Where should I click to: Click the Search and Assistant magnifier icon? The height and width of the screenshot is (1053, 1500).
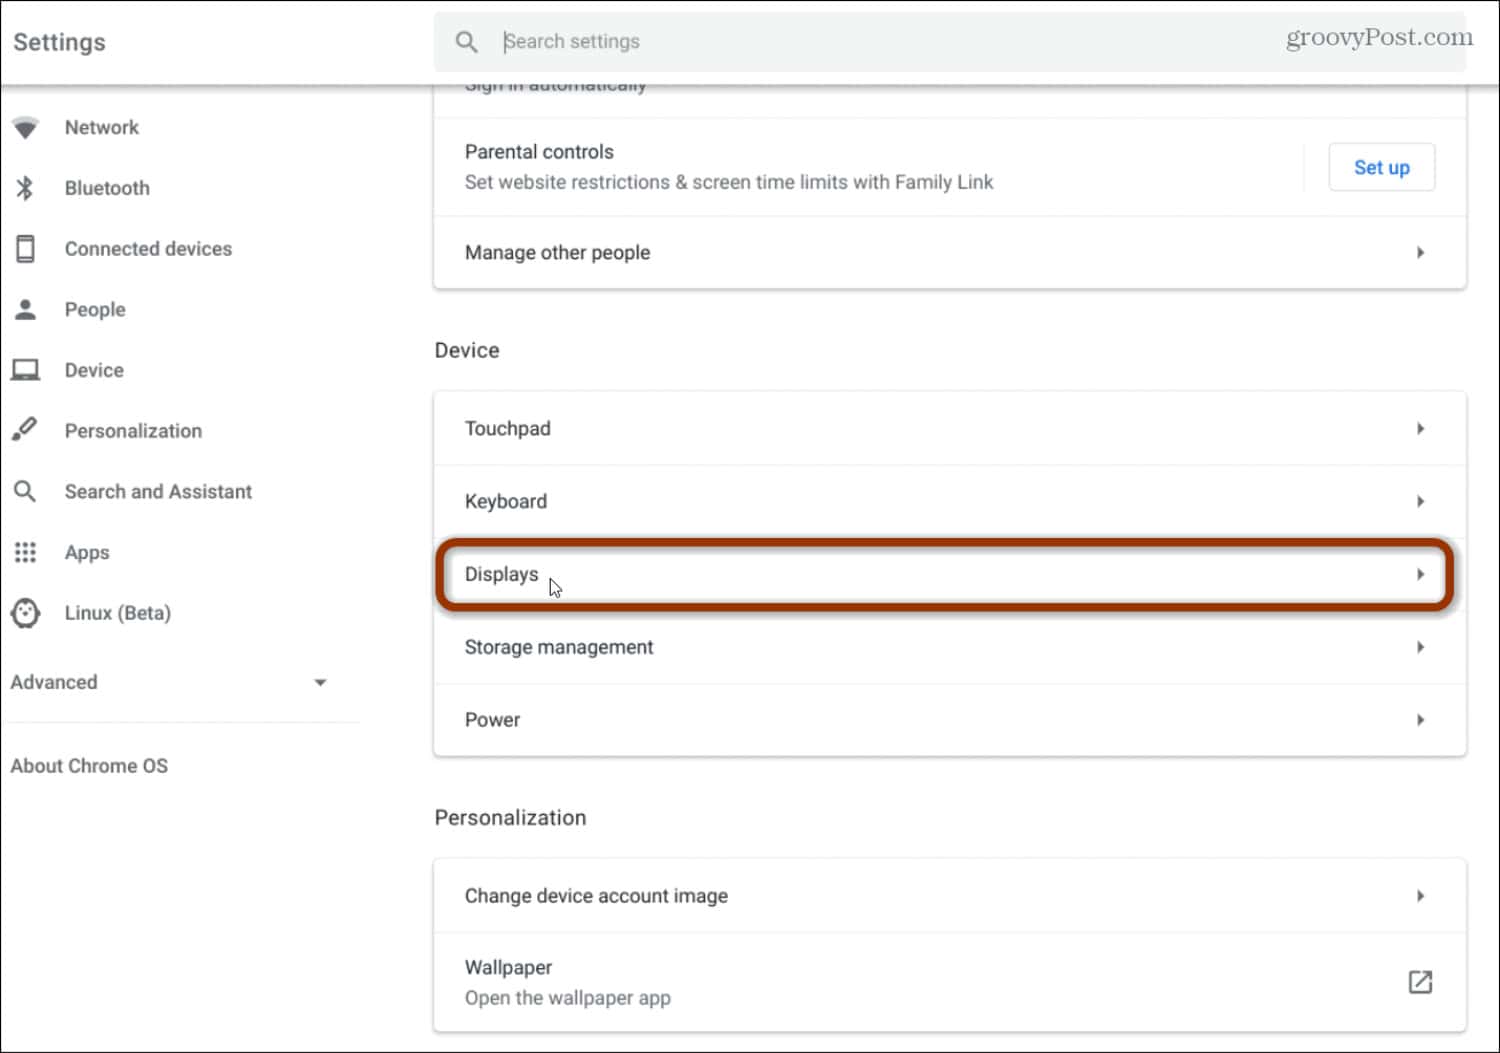coord(25,491)
